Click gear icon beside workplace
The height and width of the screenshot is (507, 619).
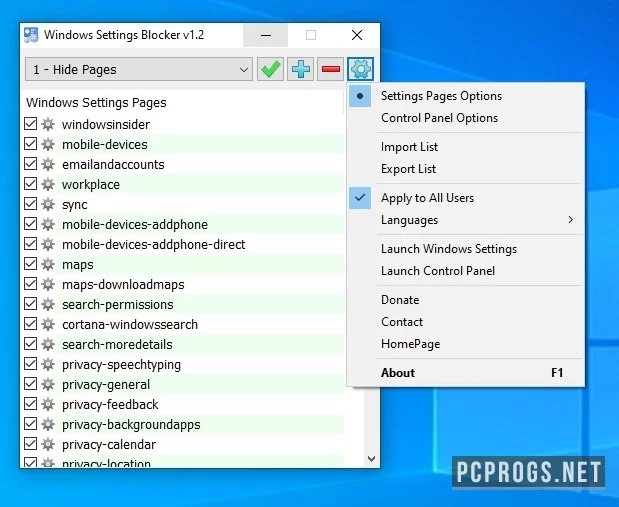click(48, 184)
